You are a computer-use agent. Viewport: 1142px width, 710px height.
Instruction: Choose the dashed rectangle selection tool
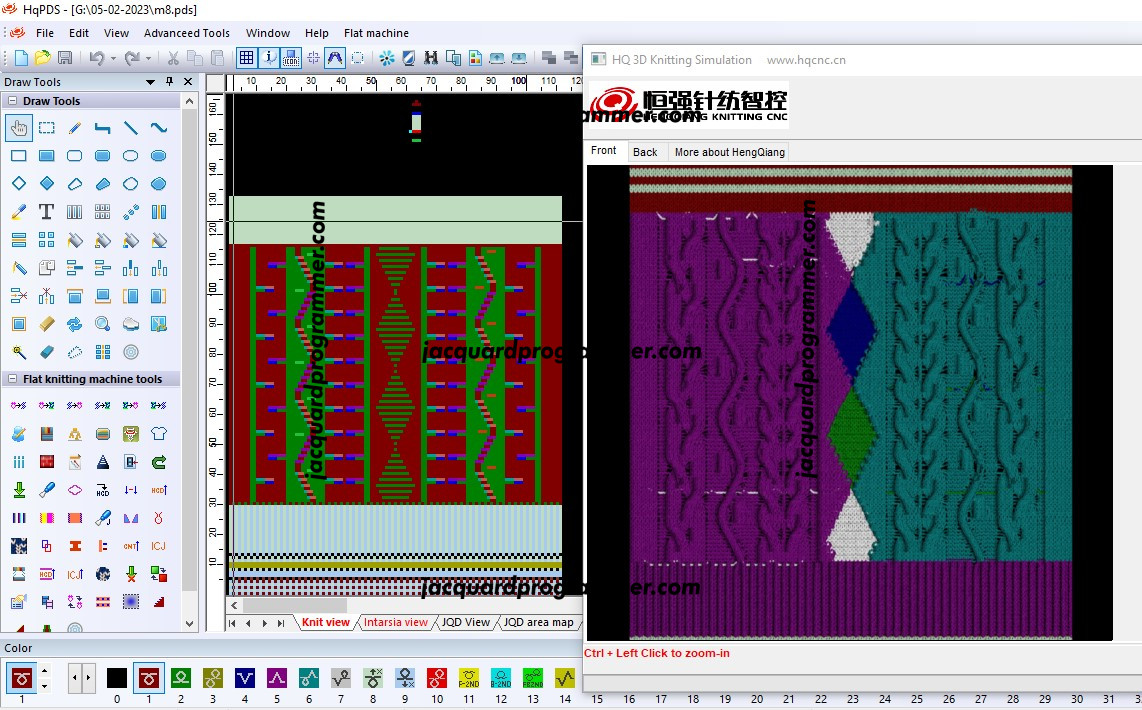pyautogui.click(x=47, y=128)
